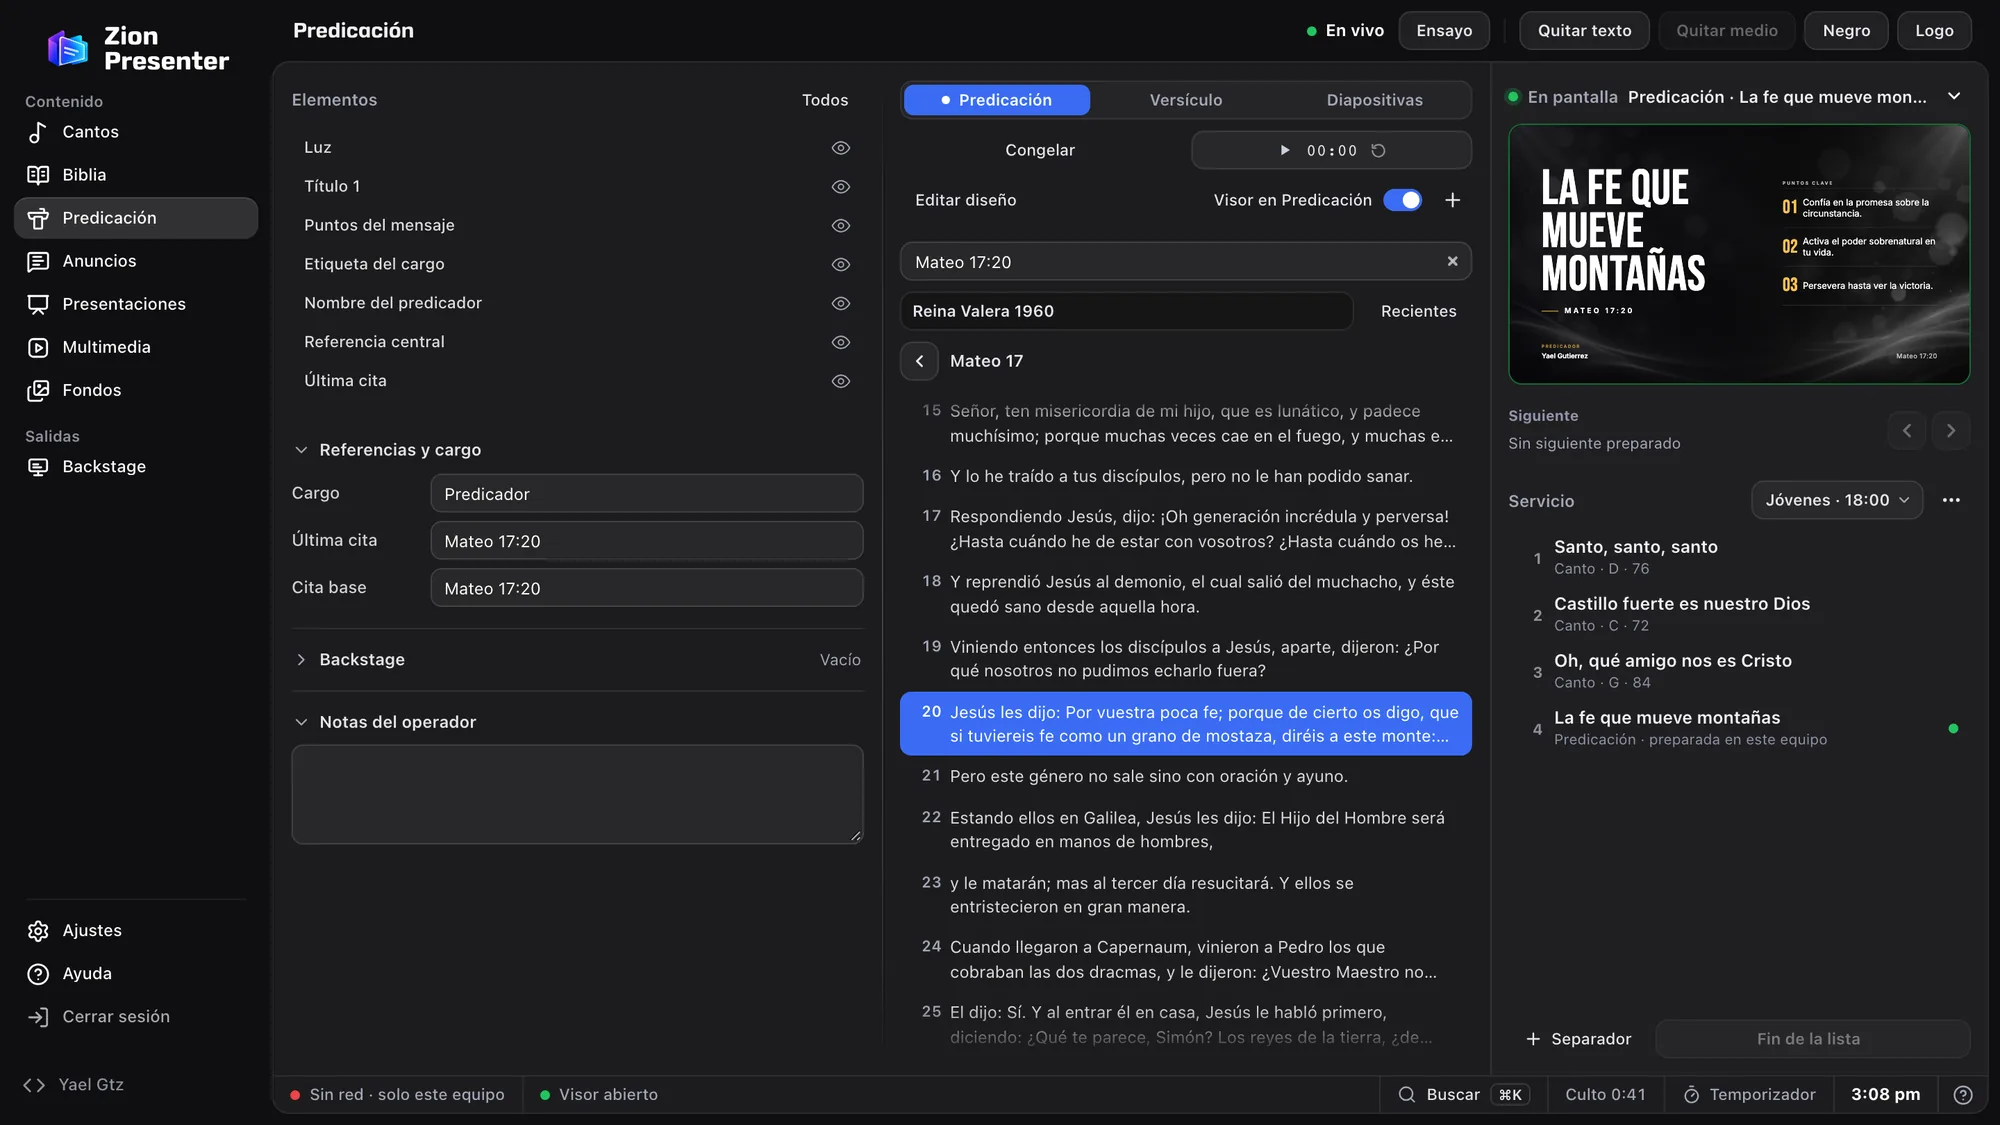Hide the Puntos del mensaje element

click(x=841, y=226)
